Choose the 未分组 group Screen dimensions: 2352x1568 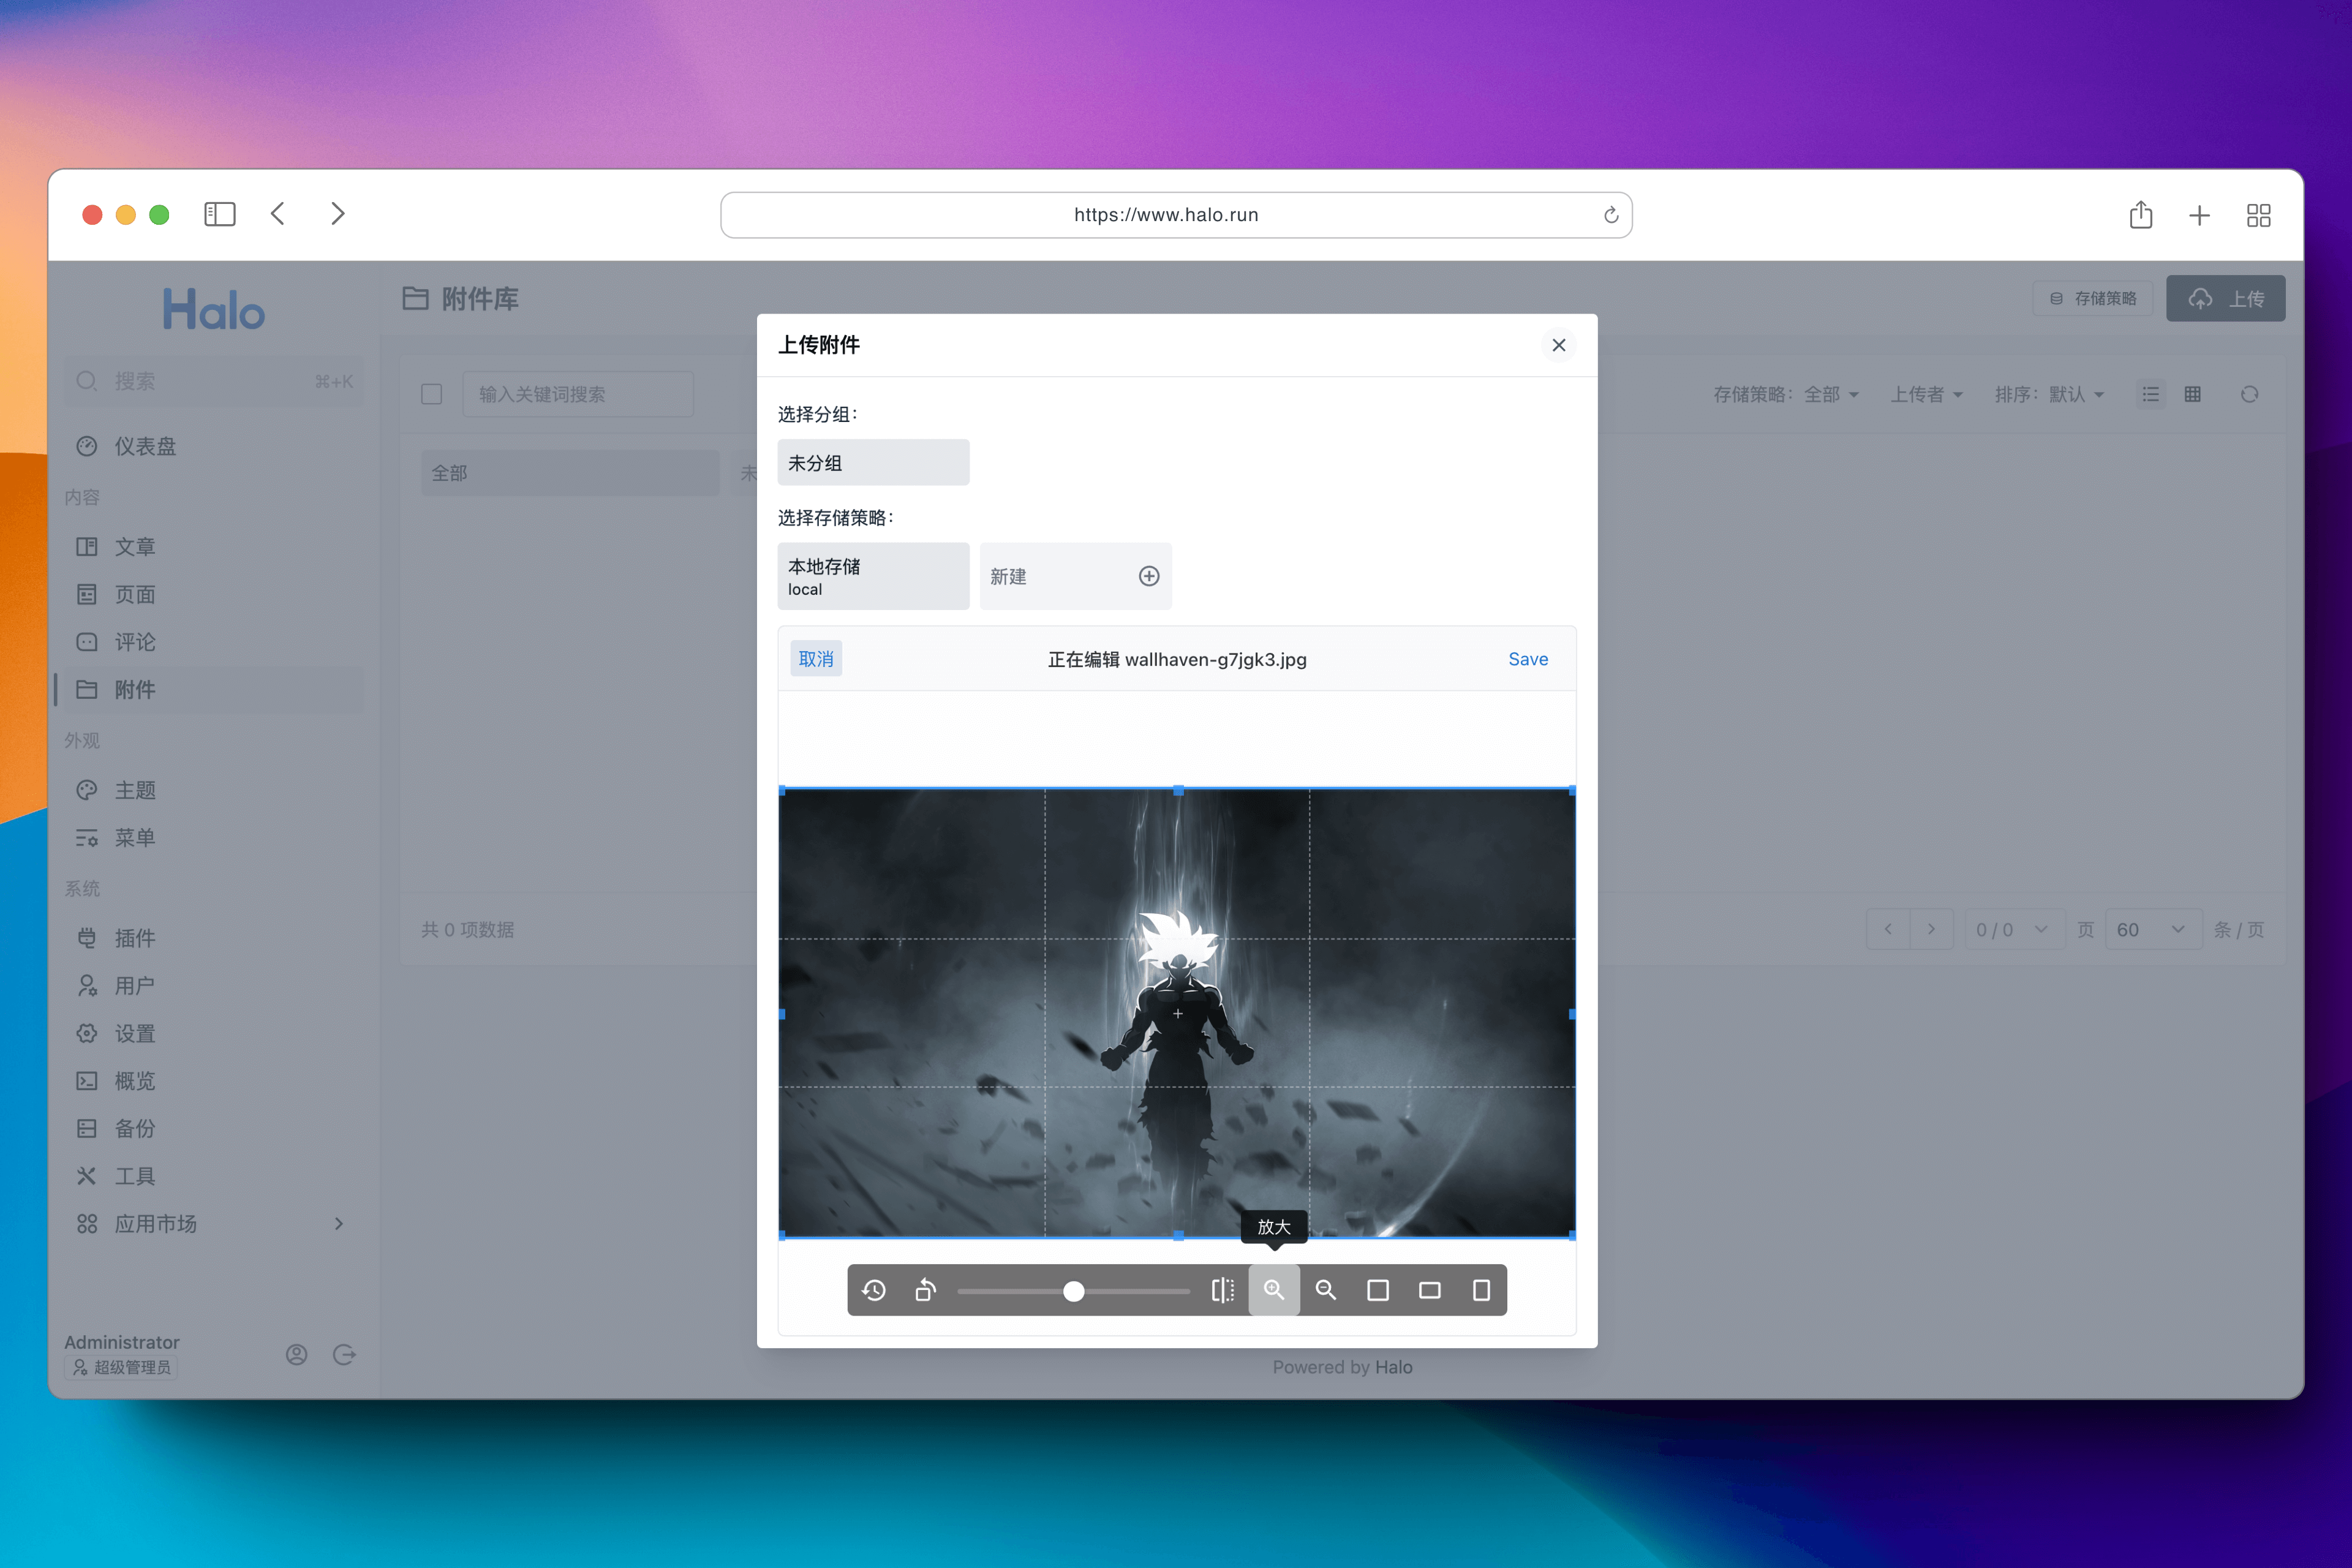tap(873, 463)
